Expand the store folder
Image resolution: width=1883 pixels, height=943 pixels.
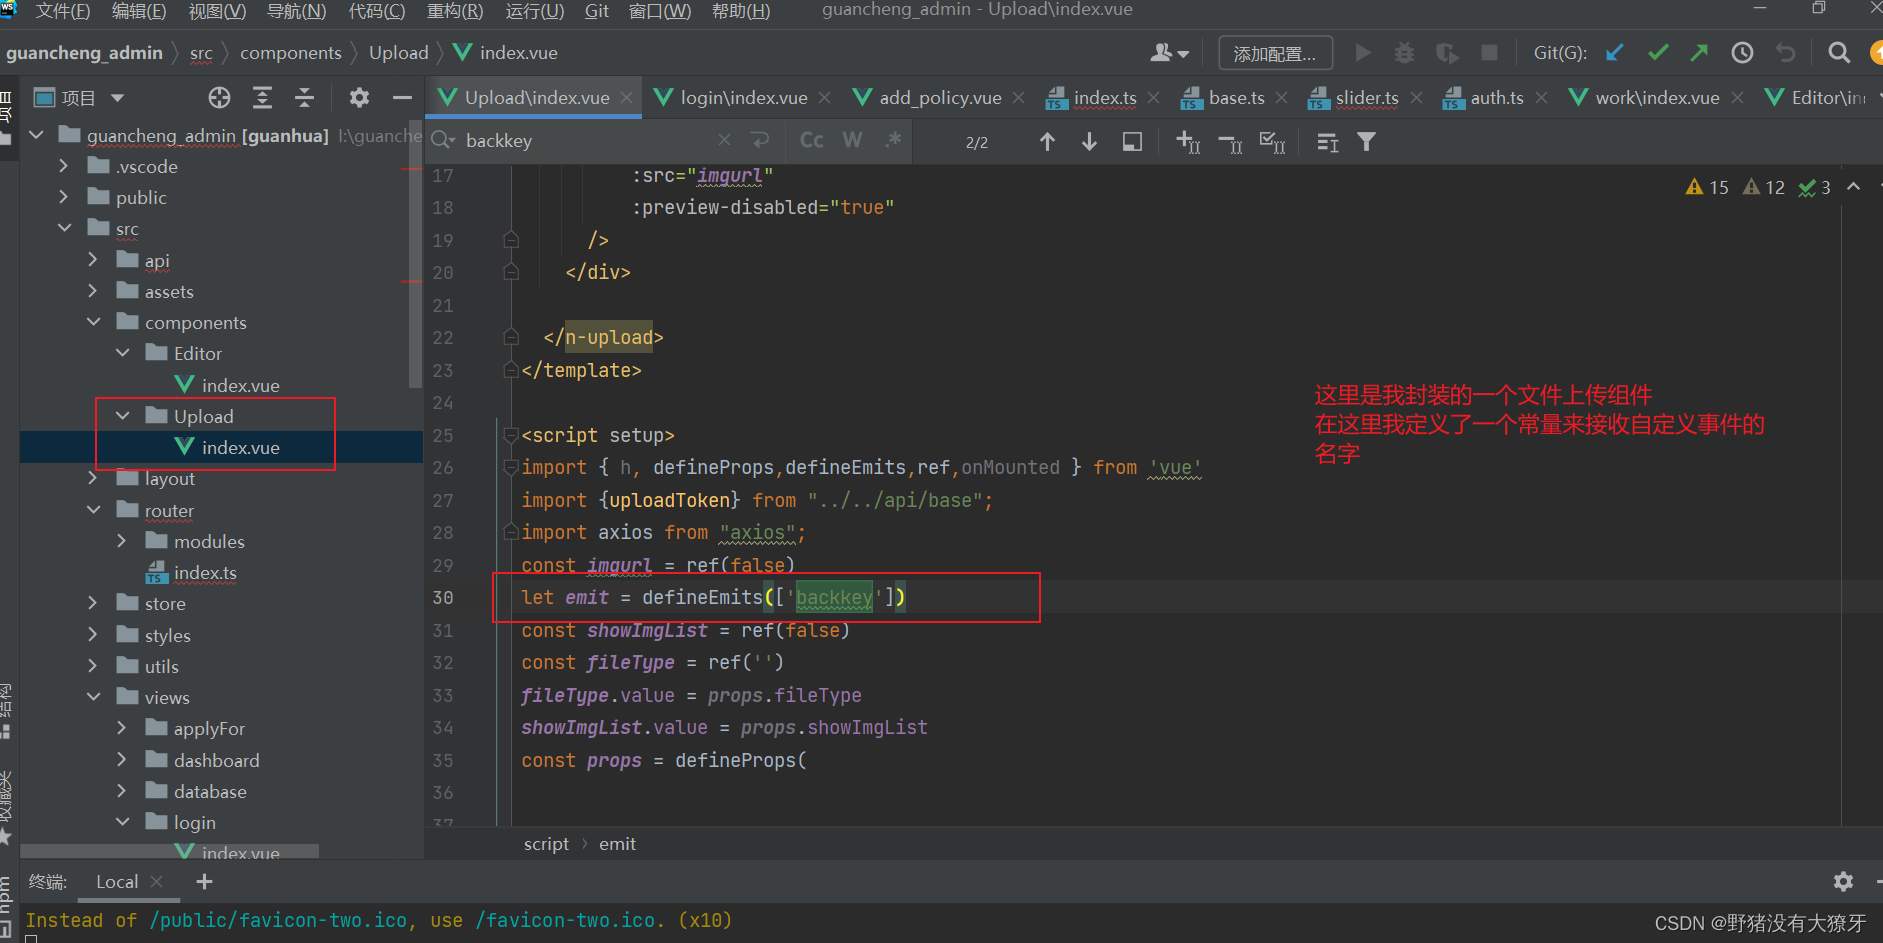(x=93, y=603)
